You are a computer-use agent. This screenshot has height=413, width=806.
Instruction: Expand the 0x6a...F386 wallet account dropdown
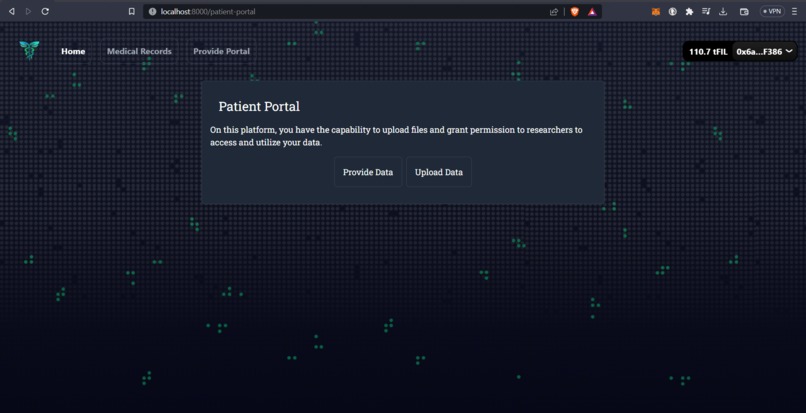pyautogui.click(x=764, y=51)
